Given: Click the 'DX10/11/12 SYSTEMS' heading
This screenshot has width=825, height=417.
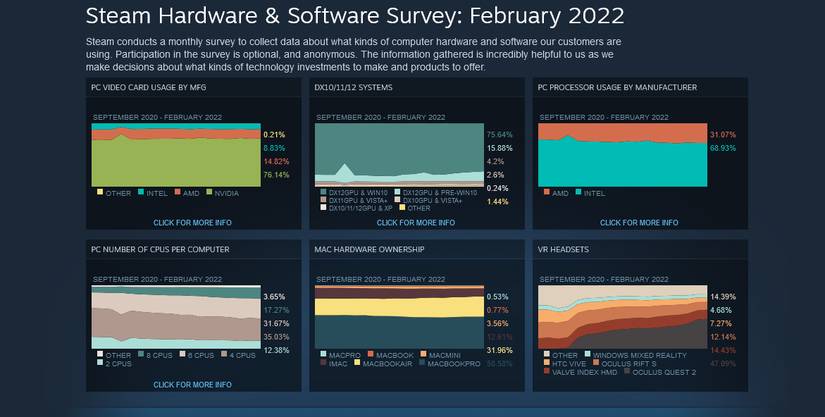Looking at the screenshot, I should click(x=353, y=87).
